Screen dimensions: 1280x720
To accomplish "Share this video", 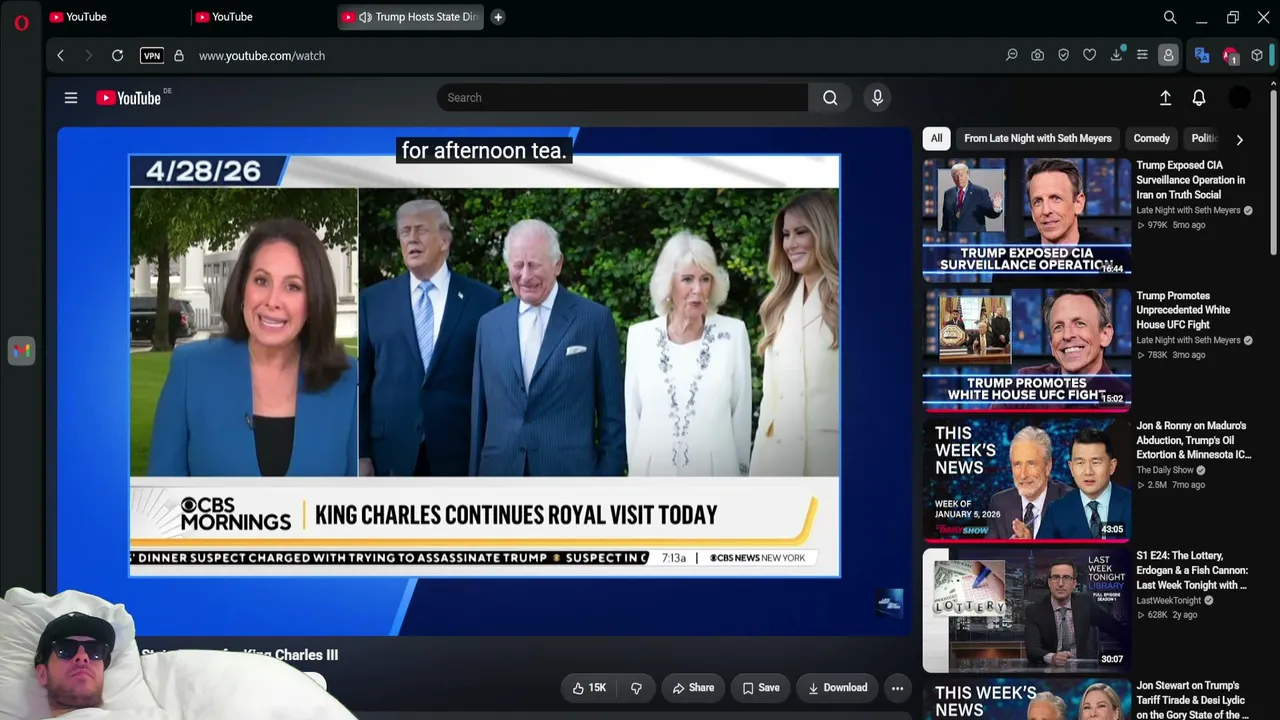I will pyautogui.click(x=693, y=688).
